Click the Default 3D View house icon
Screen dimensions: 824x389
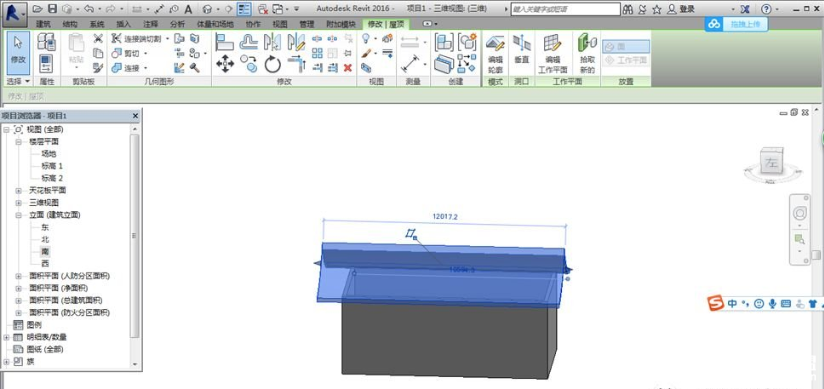[x=208, y=9]
